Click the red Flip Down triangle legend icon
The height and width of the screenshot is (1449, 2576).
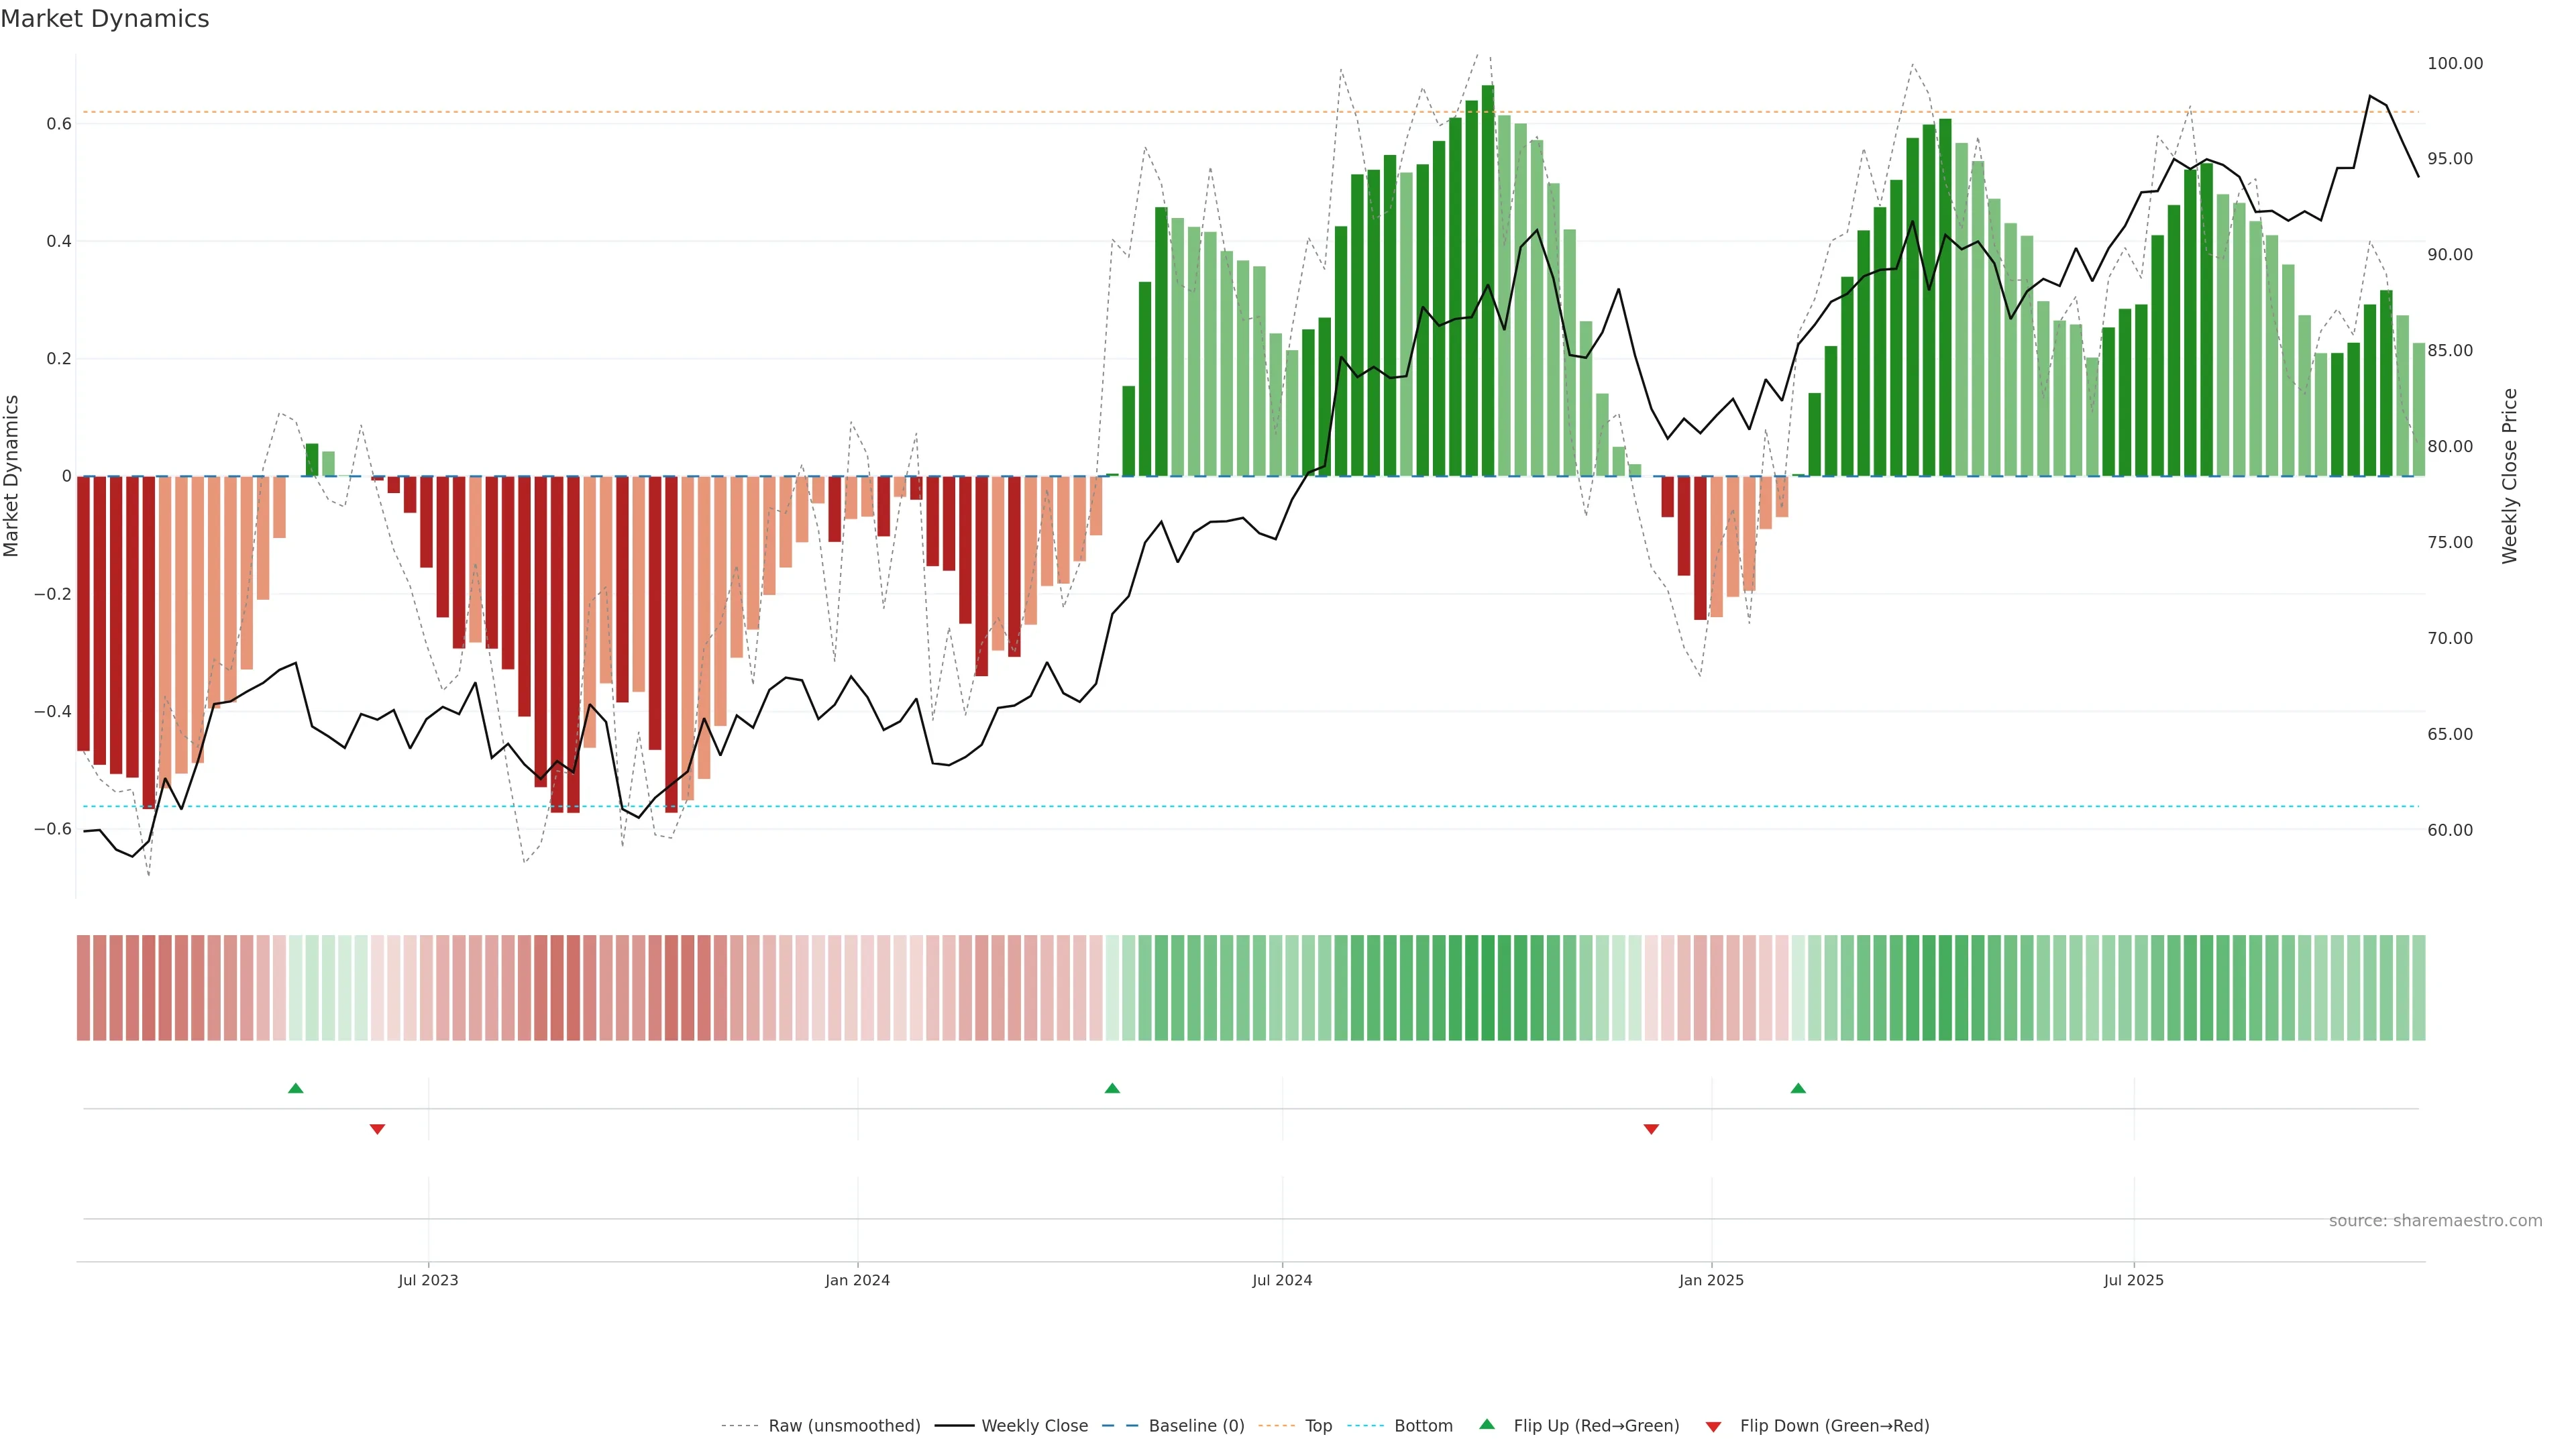pos(1713,1427)
